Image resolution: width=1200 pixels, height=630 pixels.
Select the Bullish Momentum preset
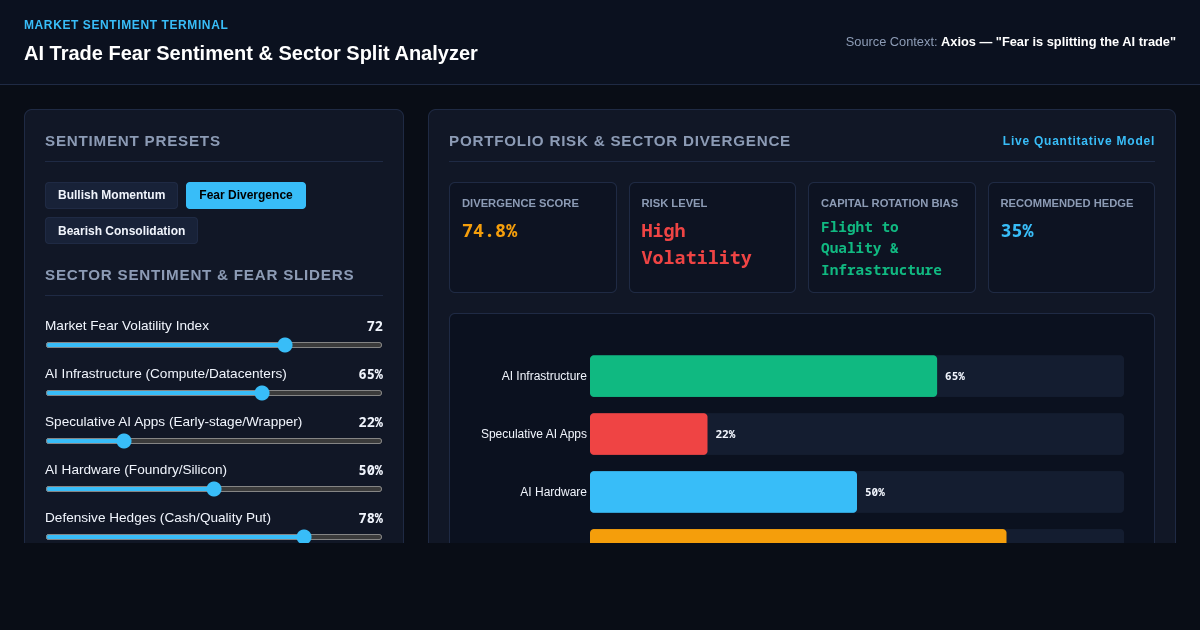point(111,195)
